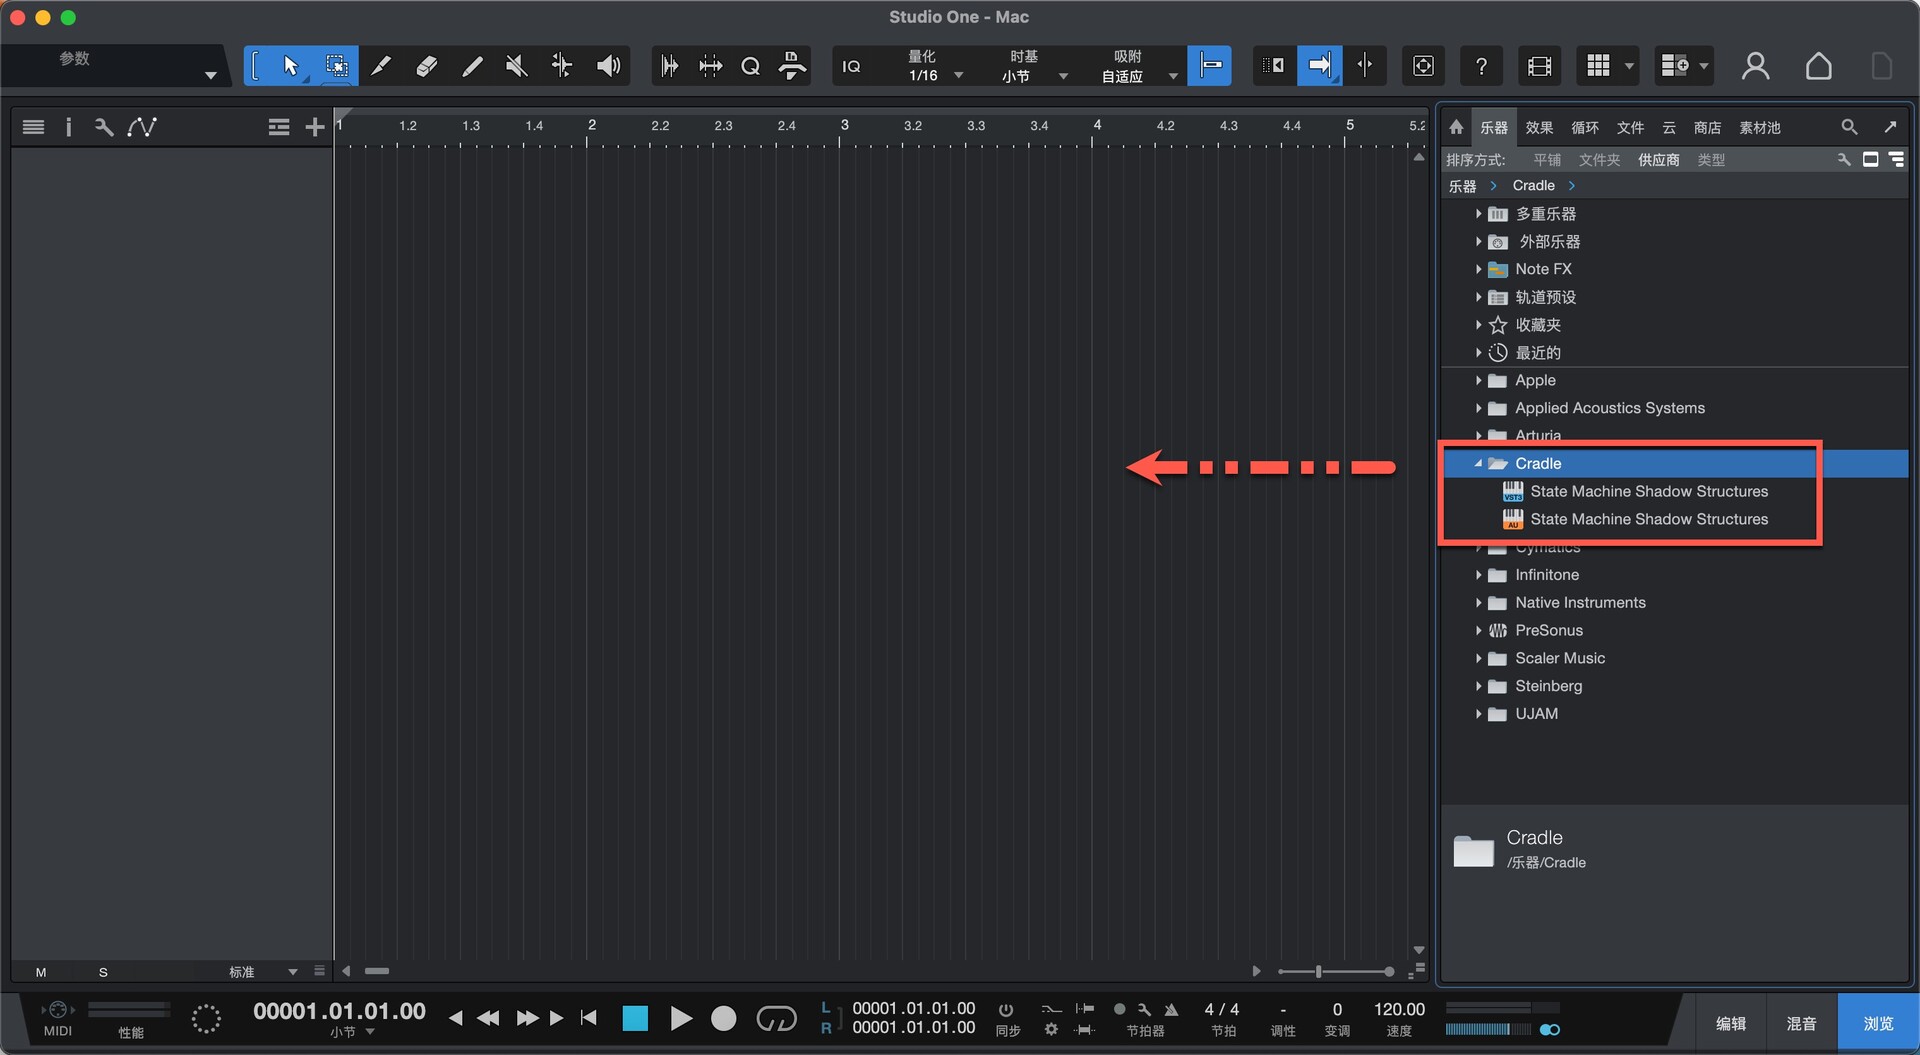Search the browser with magnifier icon

point(1849,127)
